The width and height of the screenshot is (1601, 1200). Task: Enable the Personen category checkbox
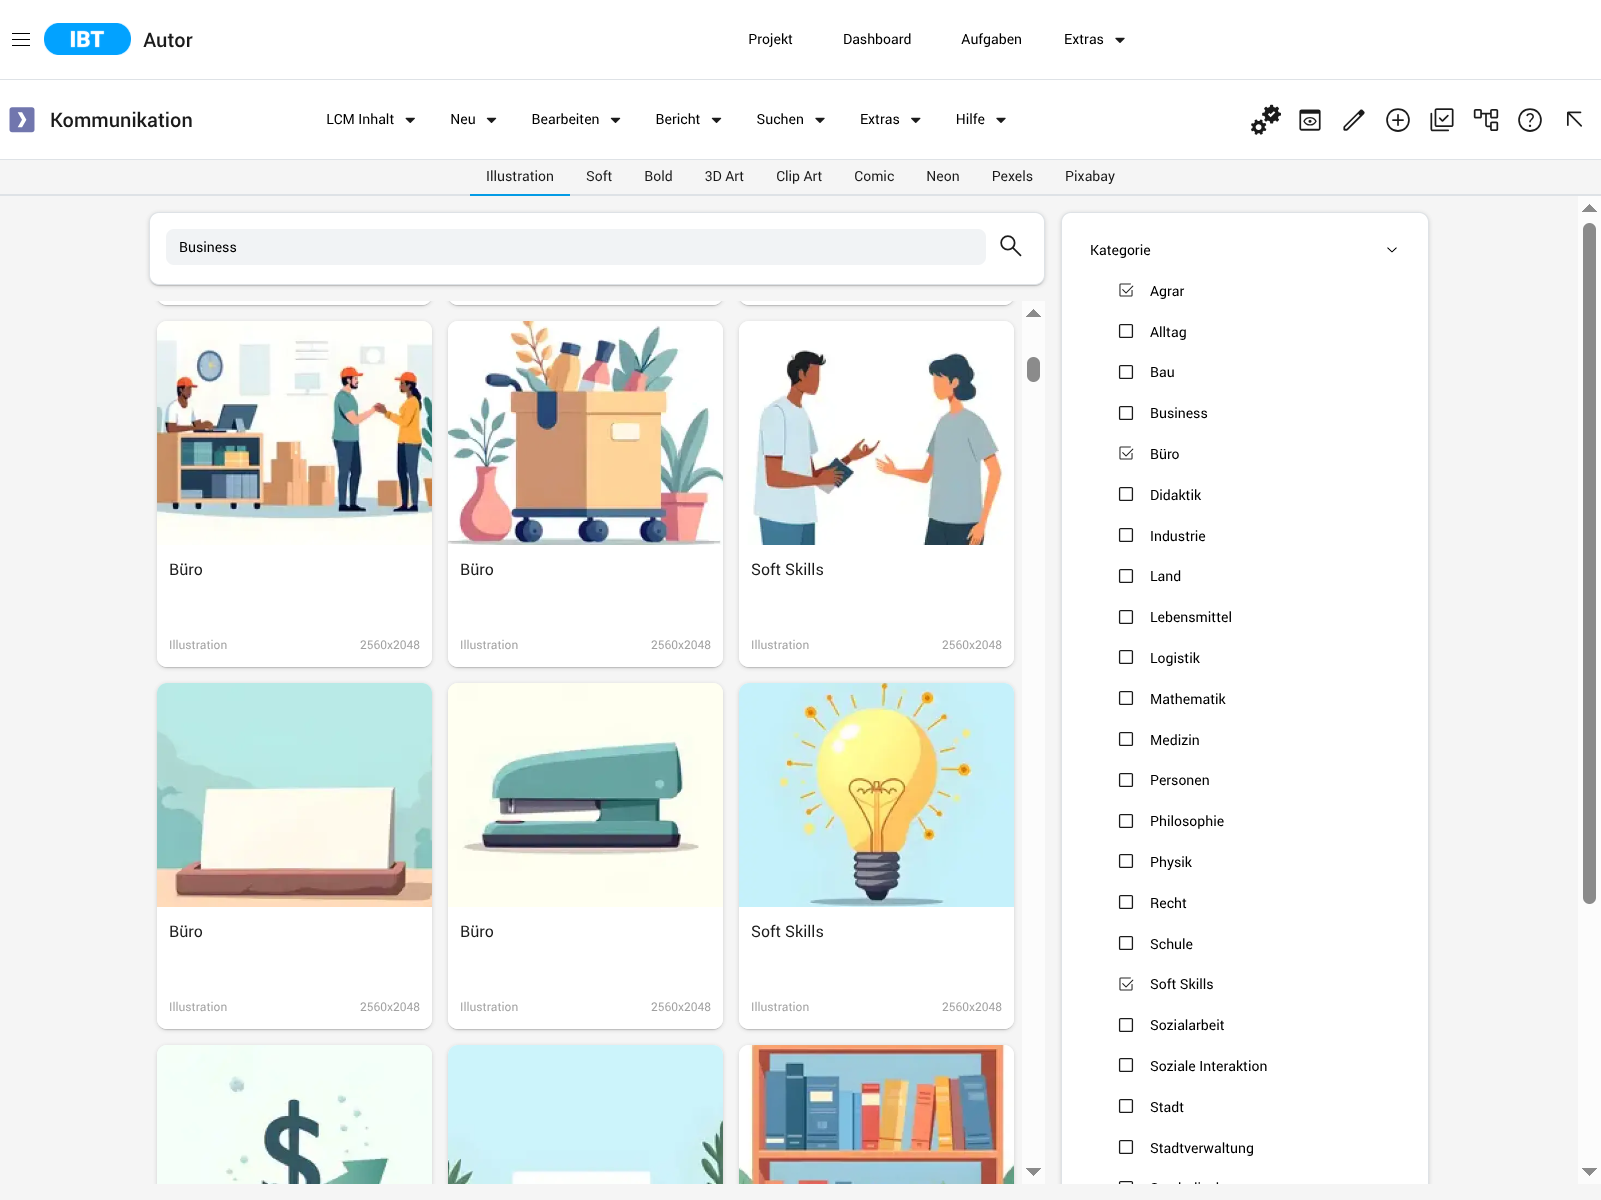1126,780
